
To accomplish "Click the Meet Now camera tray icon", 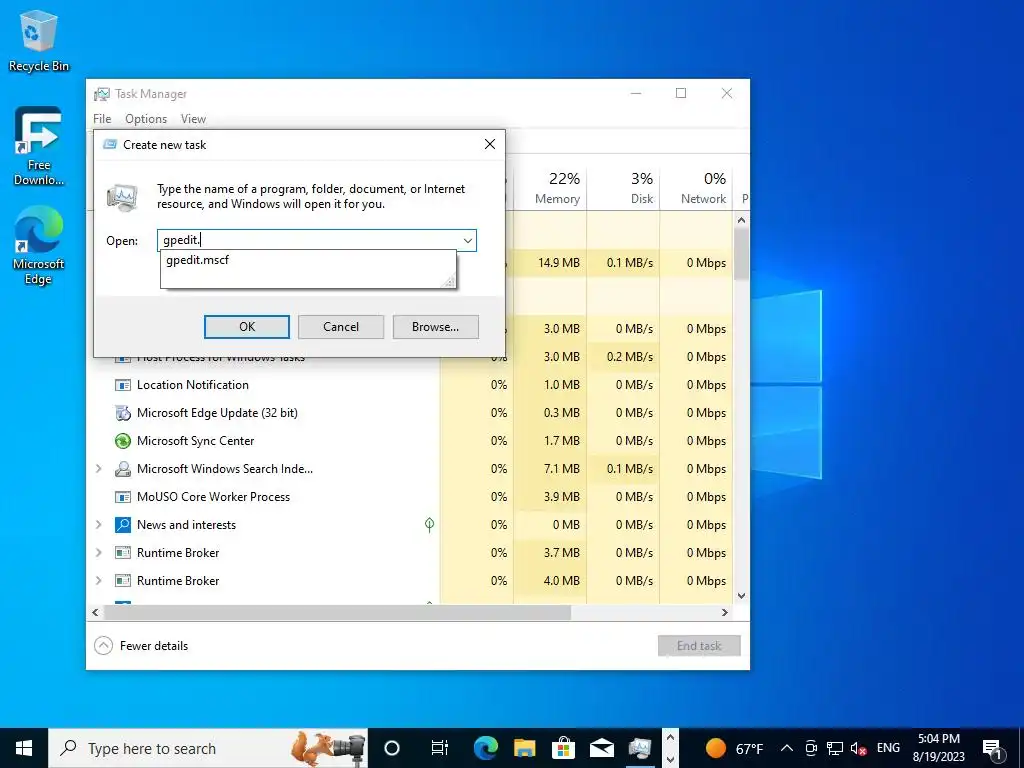I will click(810, 748).
